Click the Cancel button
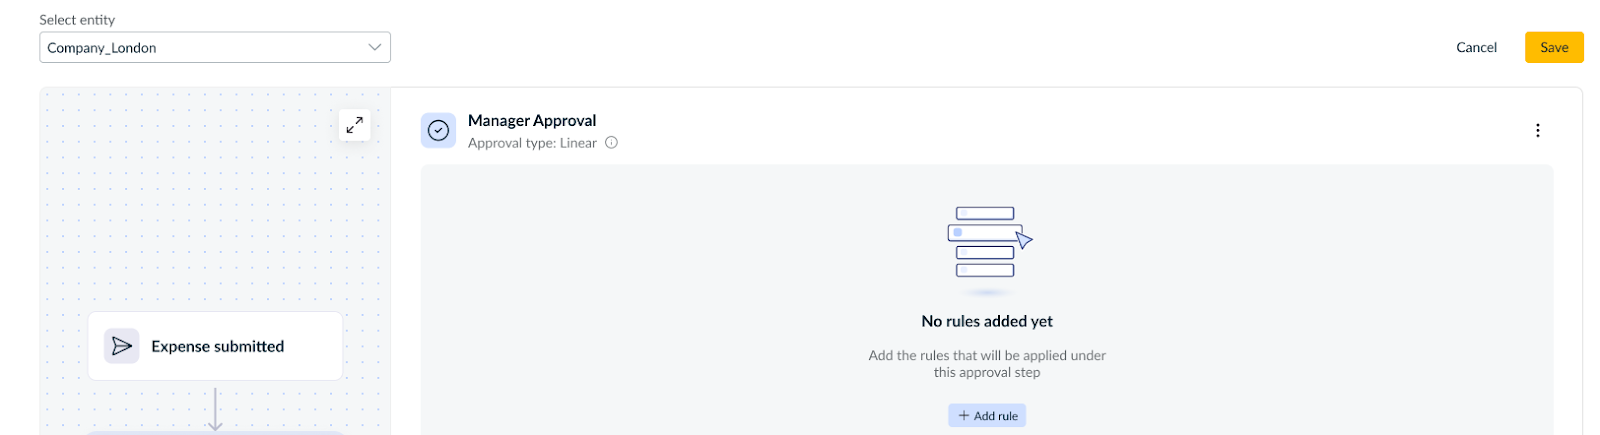 point(1476,47)
